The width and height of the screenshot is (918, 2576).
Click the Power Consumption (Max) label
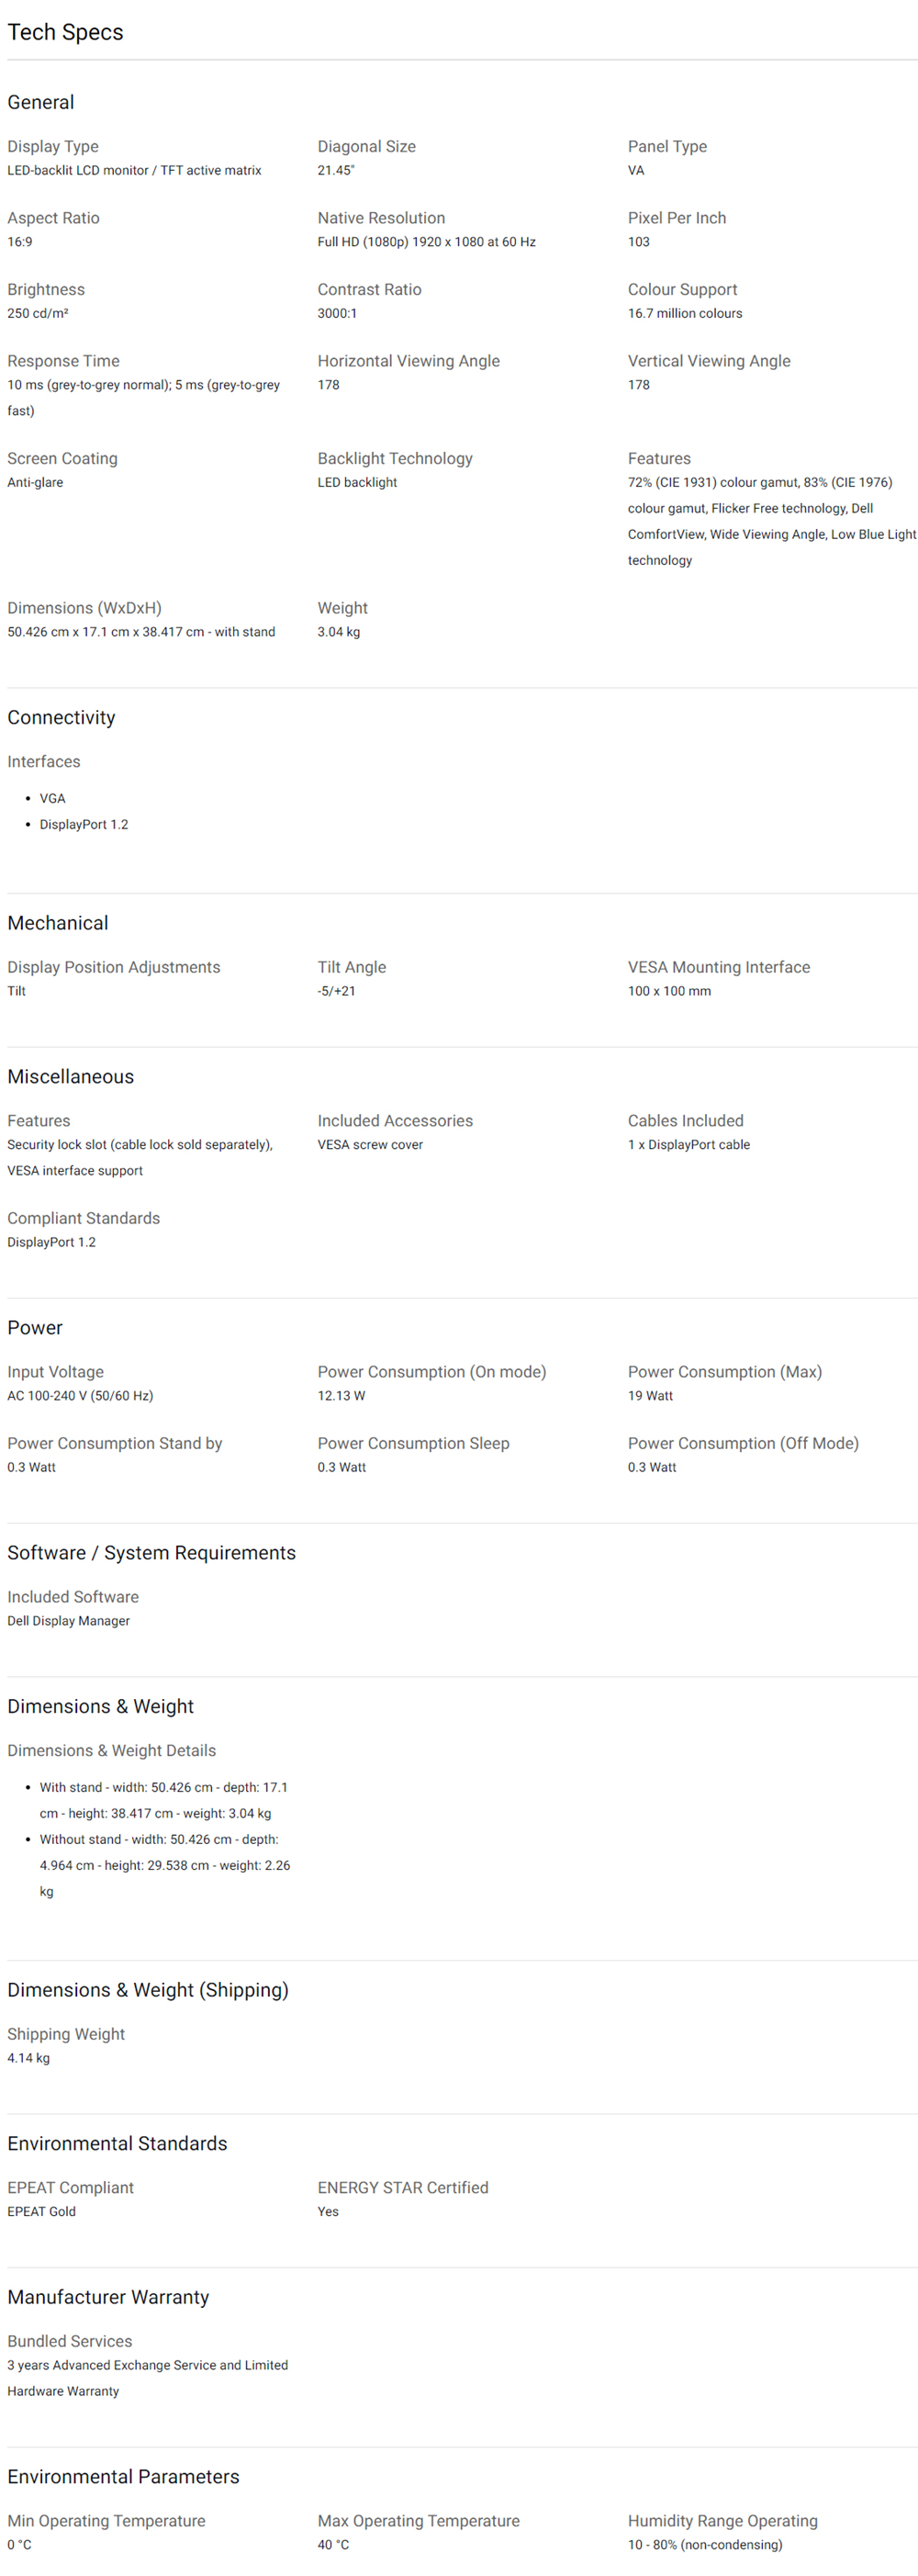coord(725,1372)
